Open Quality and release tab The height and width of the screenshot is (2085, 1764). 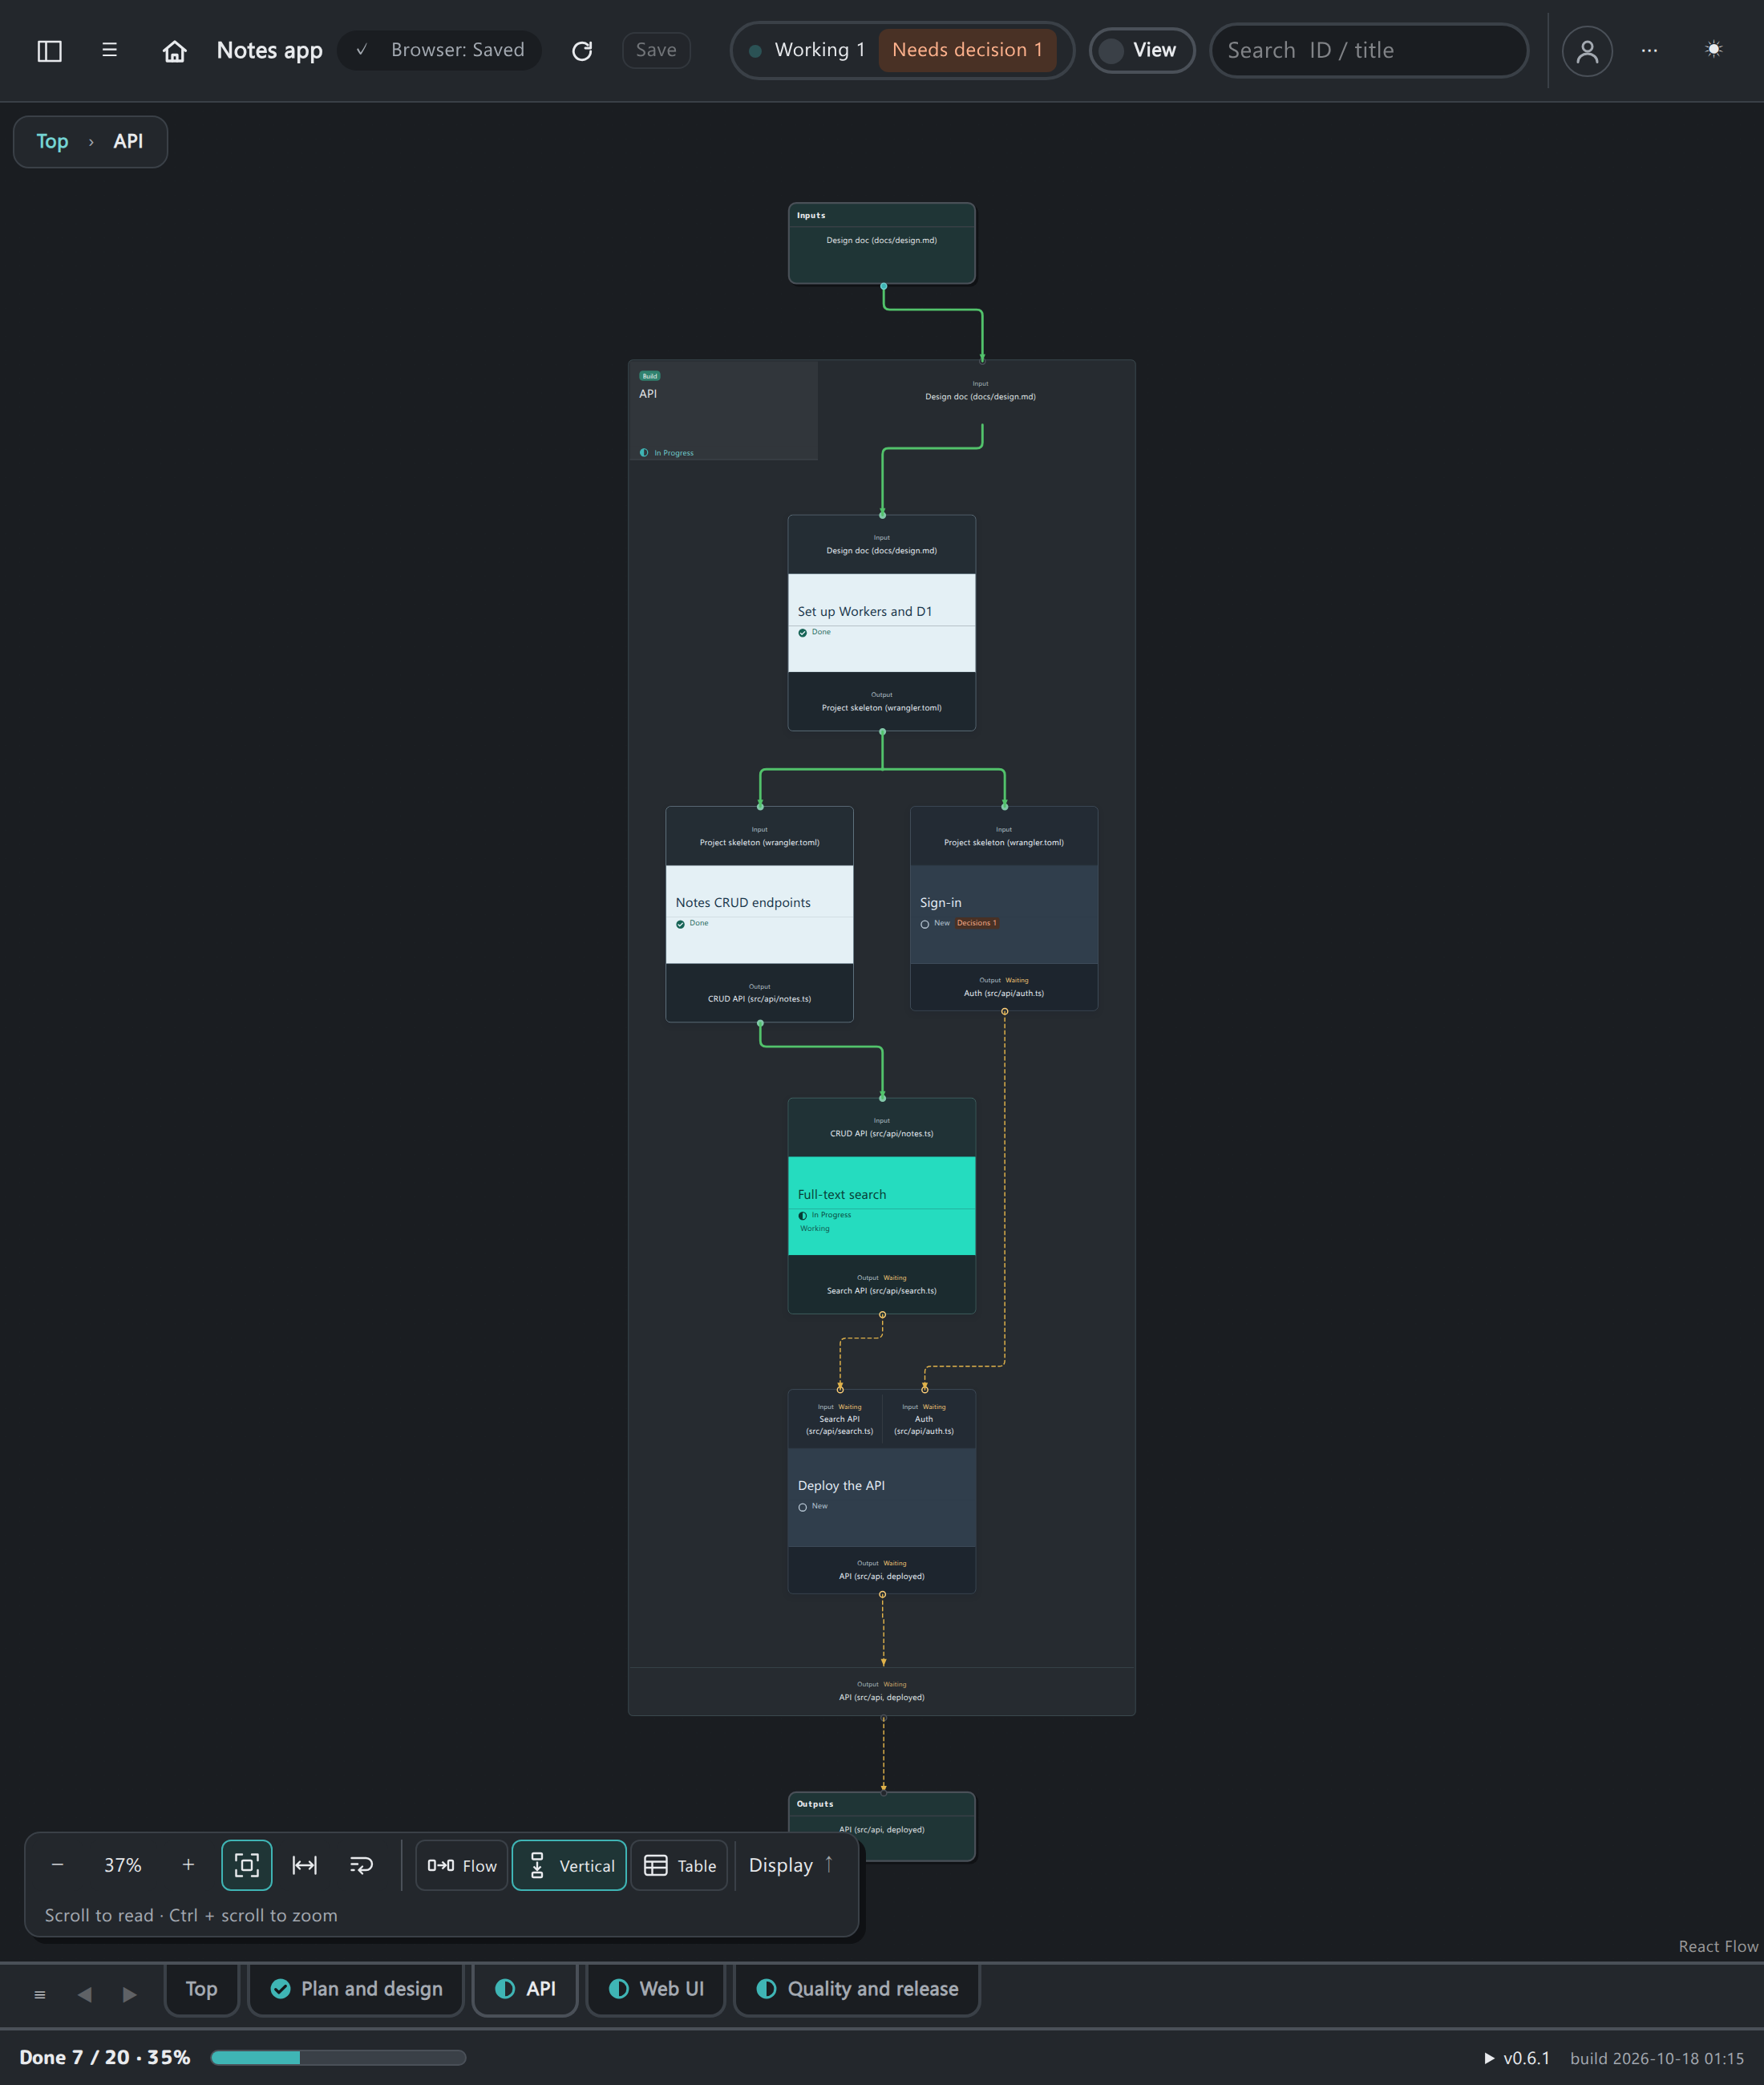(x=857, y=1989)
